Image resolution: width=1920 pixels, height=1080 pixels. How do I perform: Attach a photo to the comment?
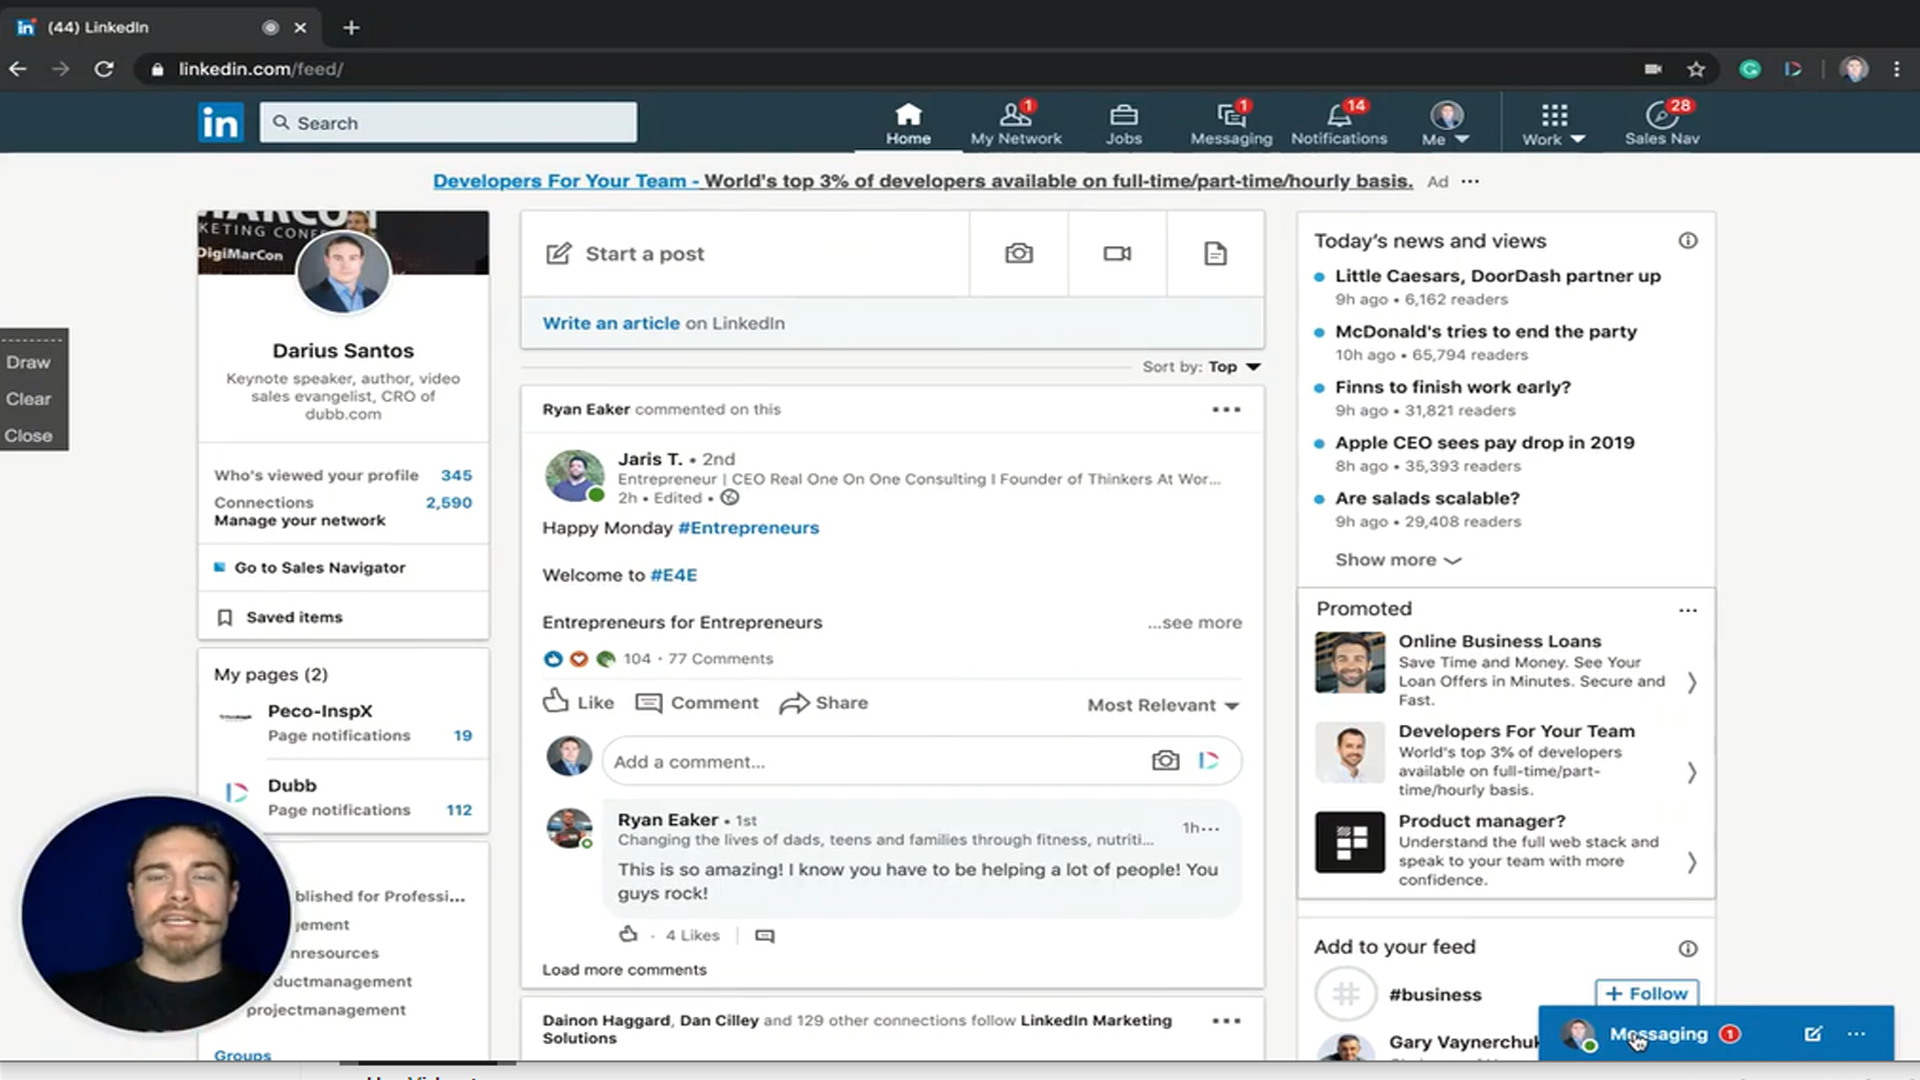point(1165,761)
